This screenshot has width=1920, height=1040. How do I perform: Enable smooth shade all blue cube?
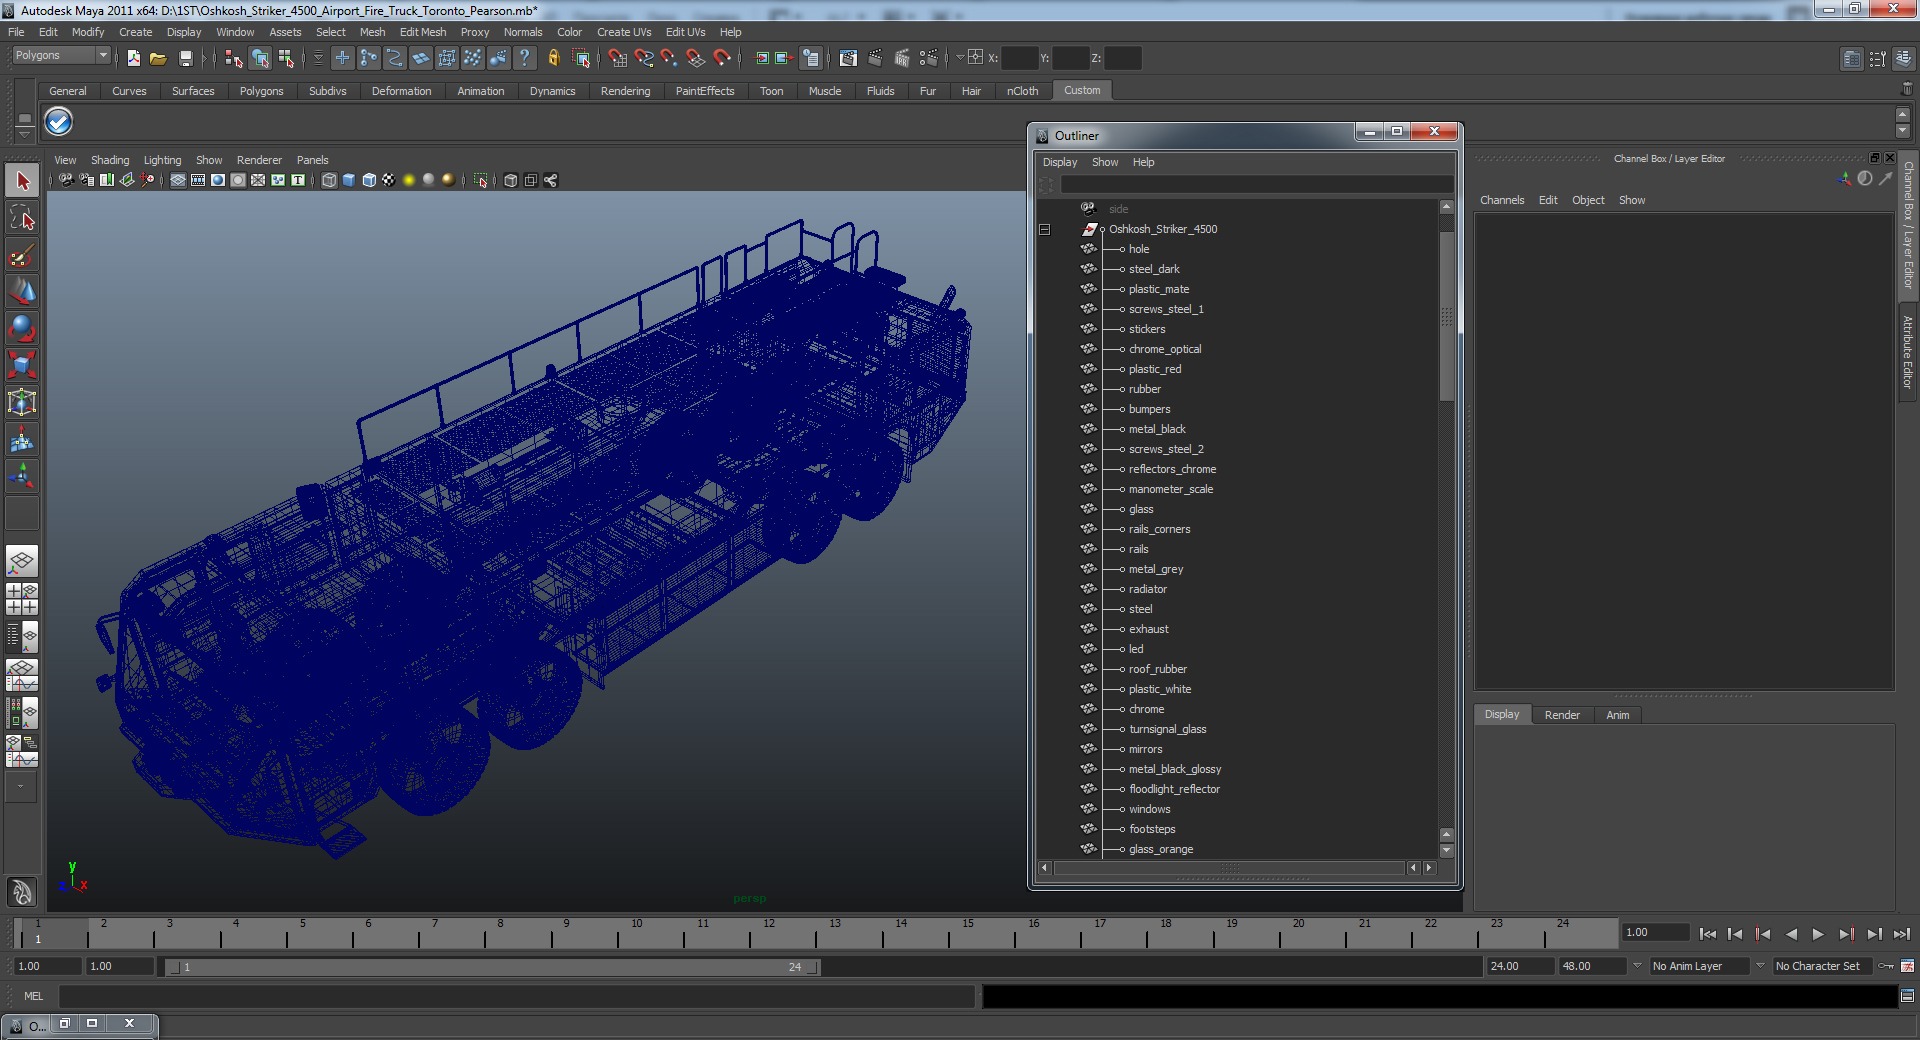pos(349,180)
